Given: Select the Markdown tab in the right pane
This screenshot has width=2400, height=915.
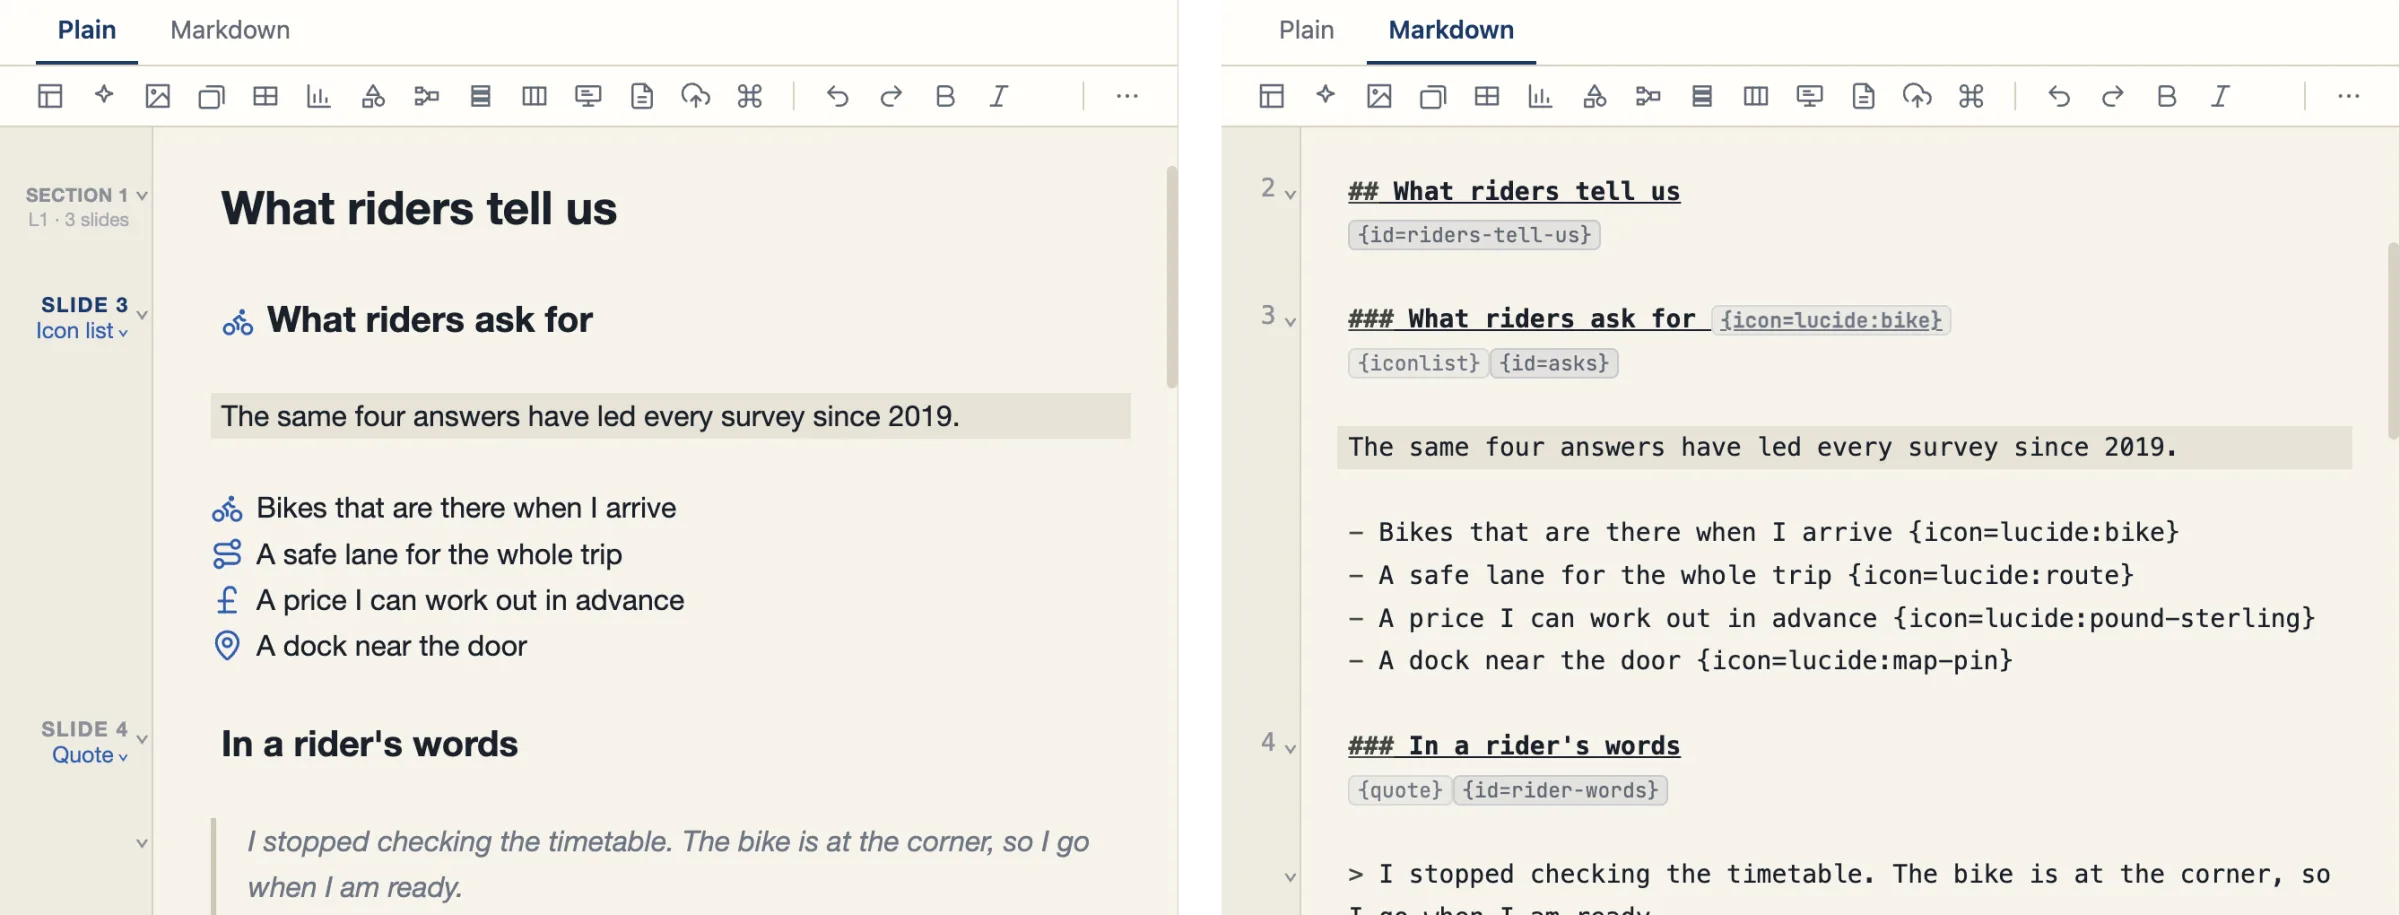Looking at the screenshot, I should point(1451,30).
